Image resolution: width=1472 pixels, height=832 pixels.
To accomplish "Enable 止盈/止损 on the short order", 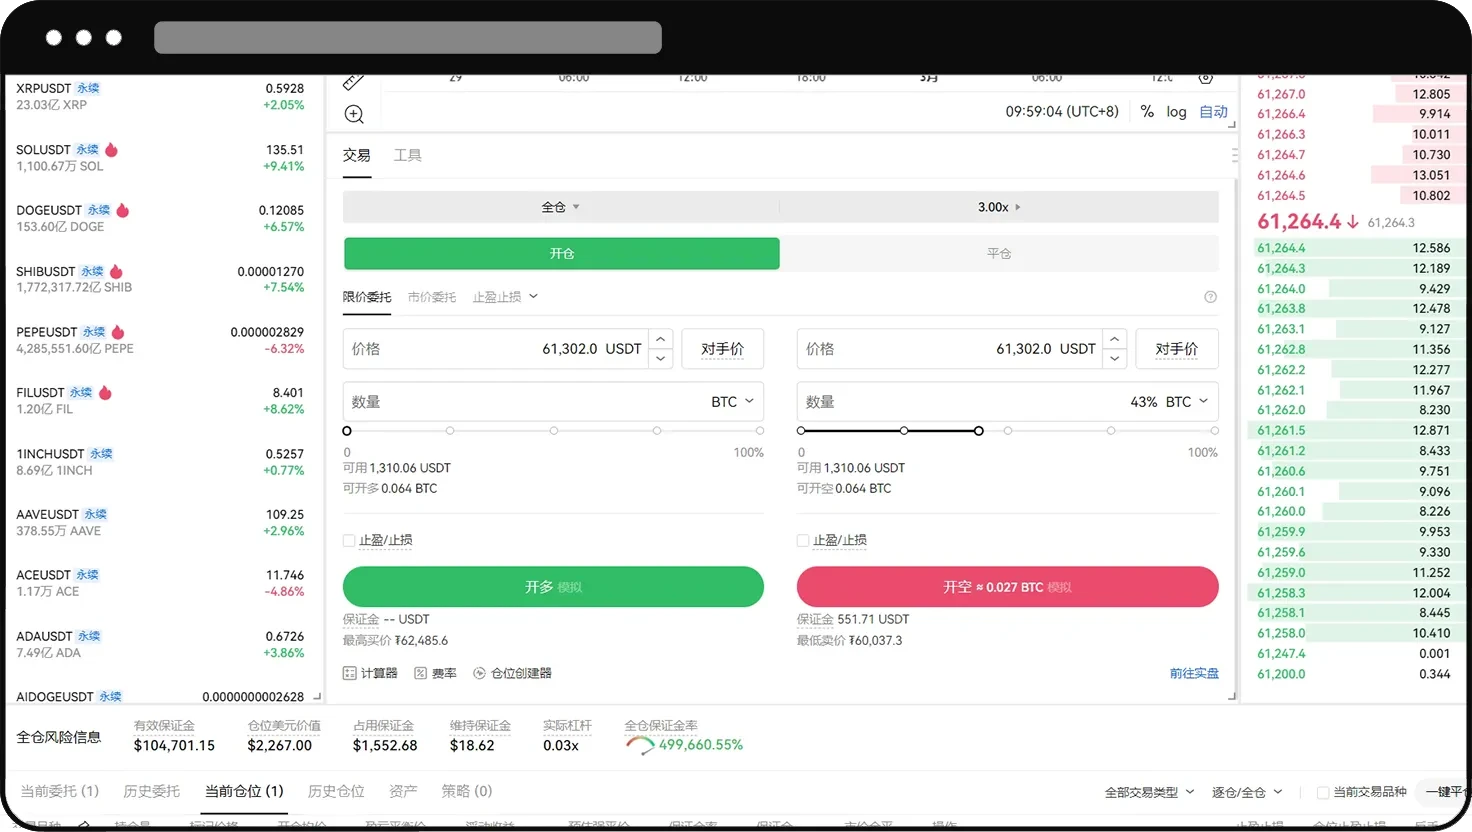I will (x=802, y=539).
